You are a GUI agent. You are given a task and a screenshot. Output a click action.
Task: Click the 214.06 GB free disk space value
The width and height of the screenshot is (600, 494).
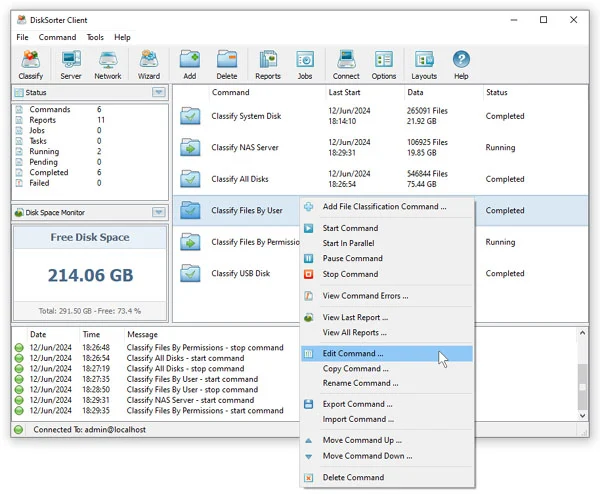[90, 276]
